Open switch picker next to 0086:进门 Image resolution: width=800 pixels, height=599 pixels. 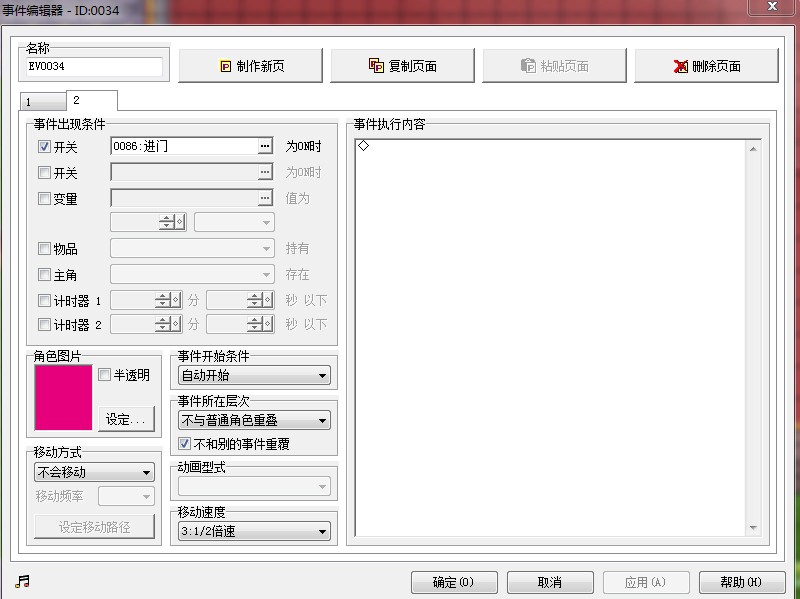(265, 146)
